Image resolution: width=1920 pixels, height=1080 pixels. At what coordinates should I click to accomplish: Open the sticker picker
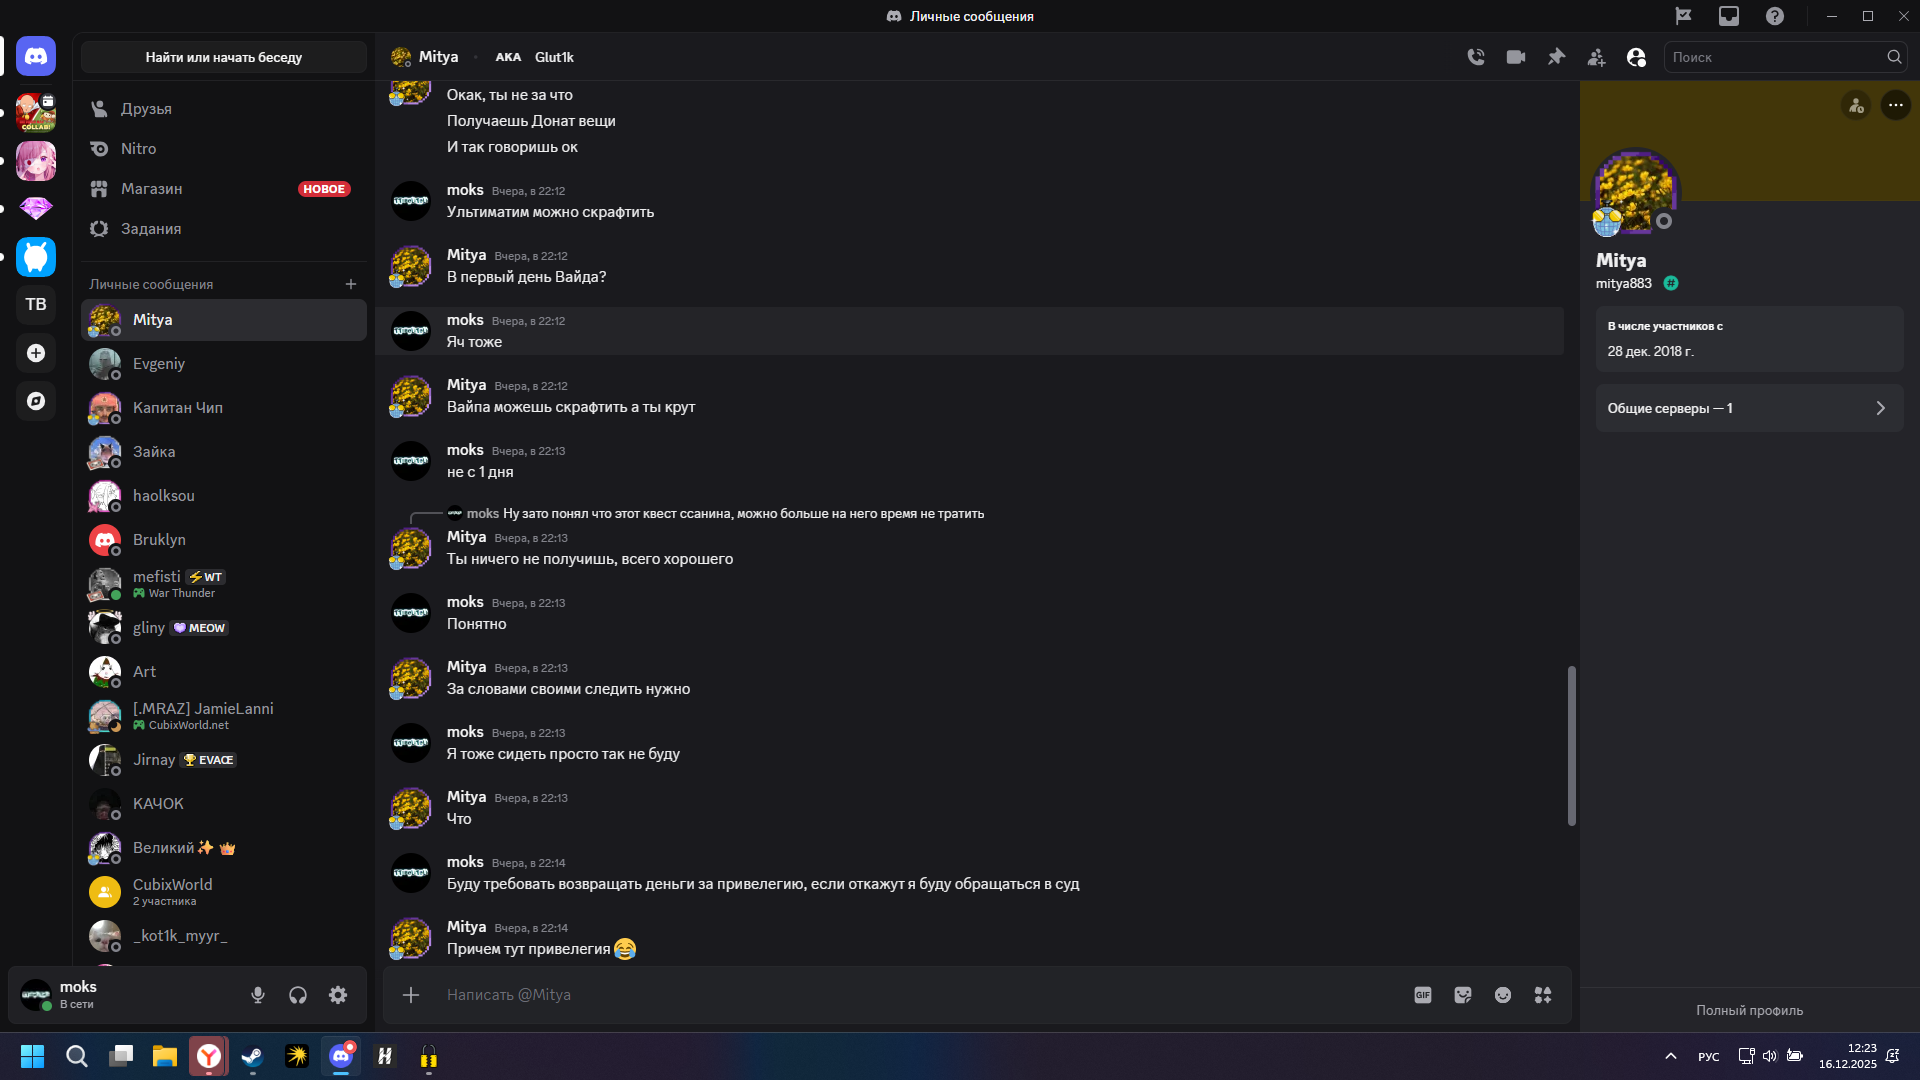[x=1463, y=995]
